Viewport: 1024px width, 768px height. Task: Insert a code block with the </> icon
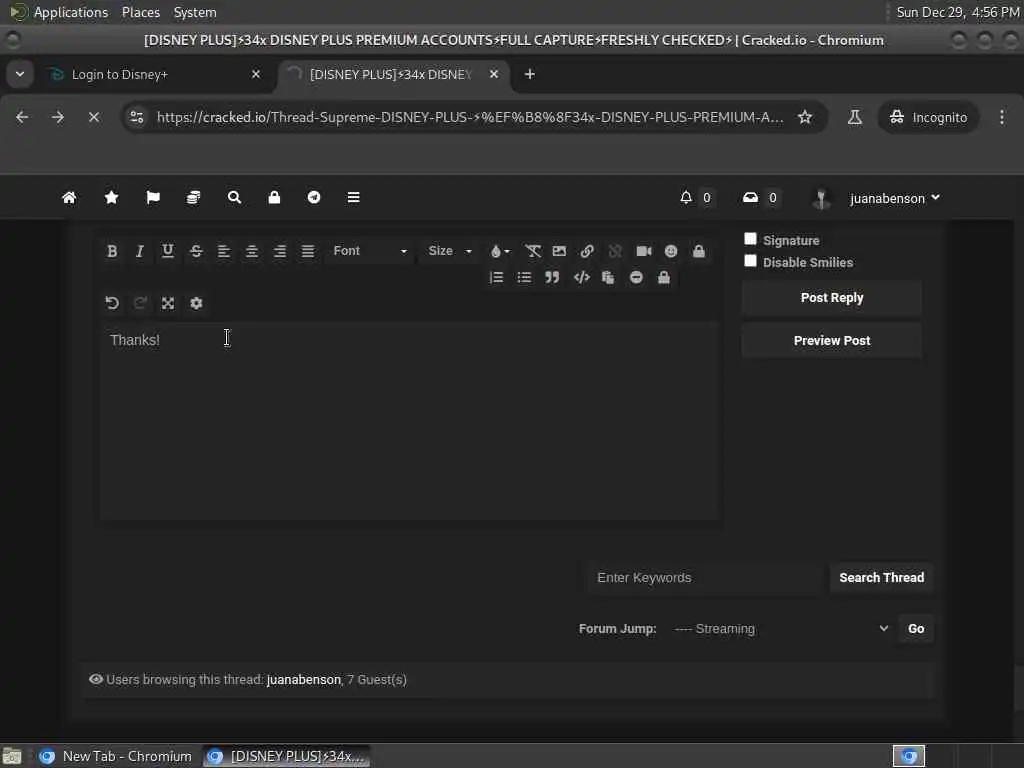(581, 278)
